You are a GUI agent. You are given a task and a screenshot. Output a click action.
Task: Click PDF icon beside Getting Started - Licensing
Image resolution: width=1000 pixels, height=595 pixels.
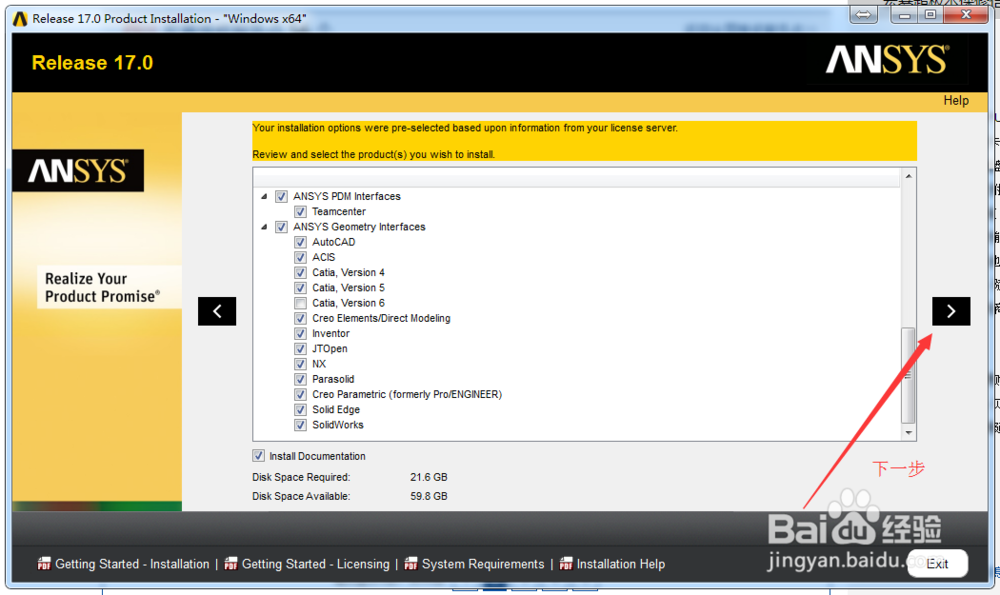[231, 564]
